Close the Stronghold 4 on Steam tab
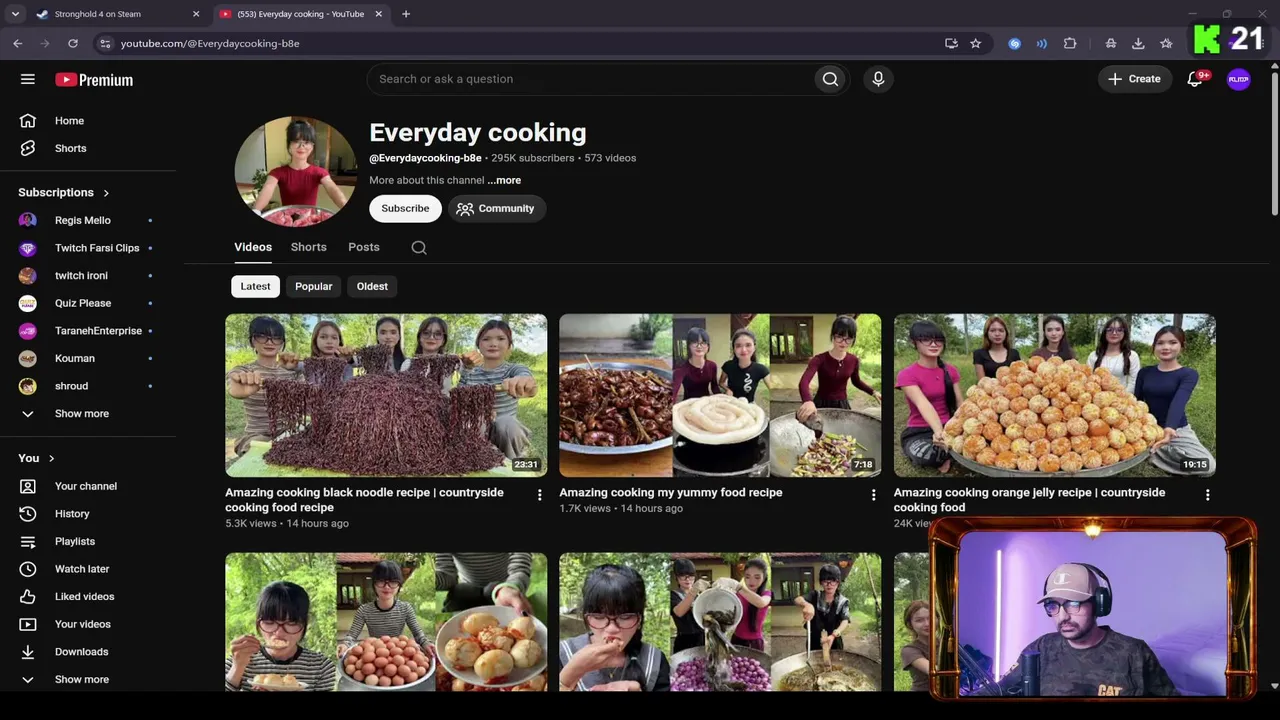The width and height of the screenshot is (1280, 720). tap(196, 14)
